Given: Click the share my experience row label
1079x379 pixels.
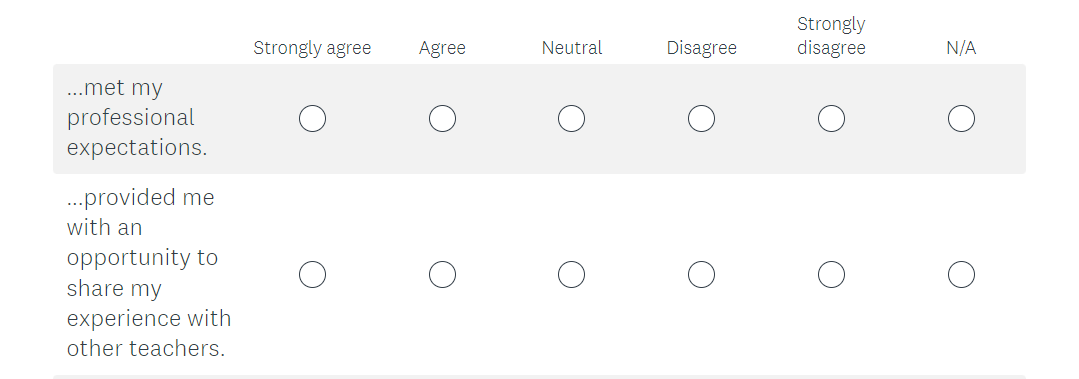Looking at the screenshot, I should click(x=149, y=273).
